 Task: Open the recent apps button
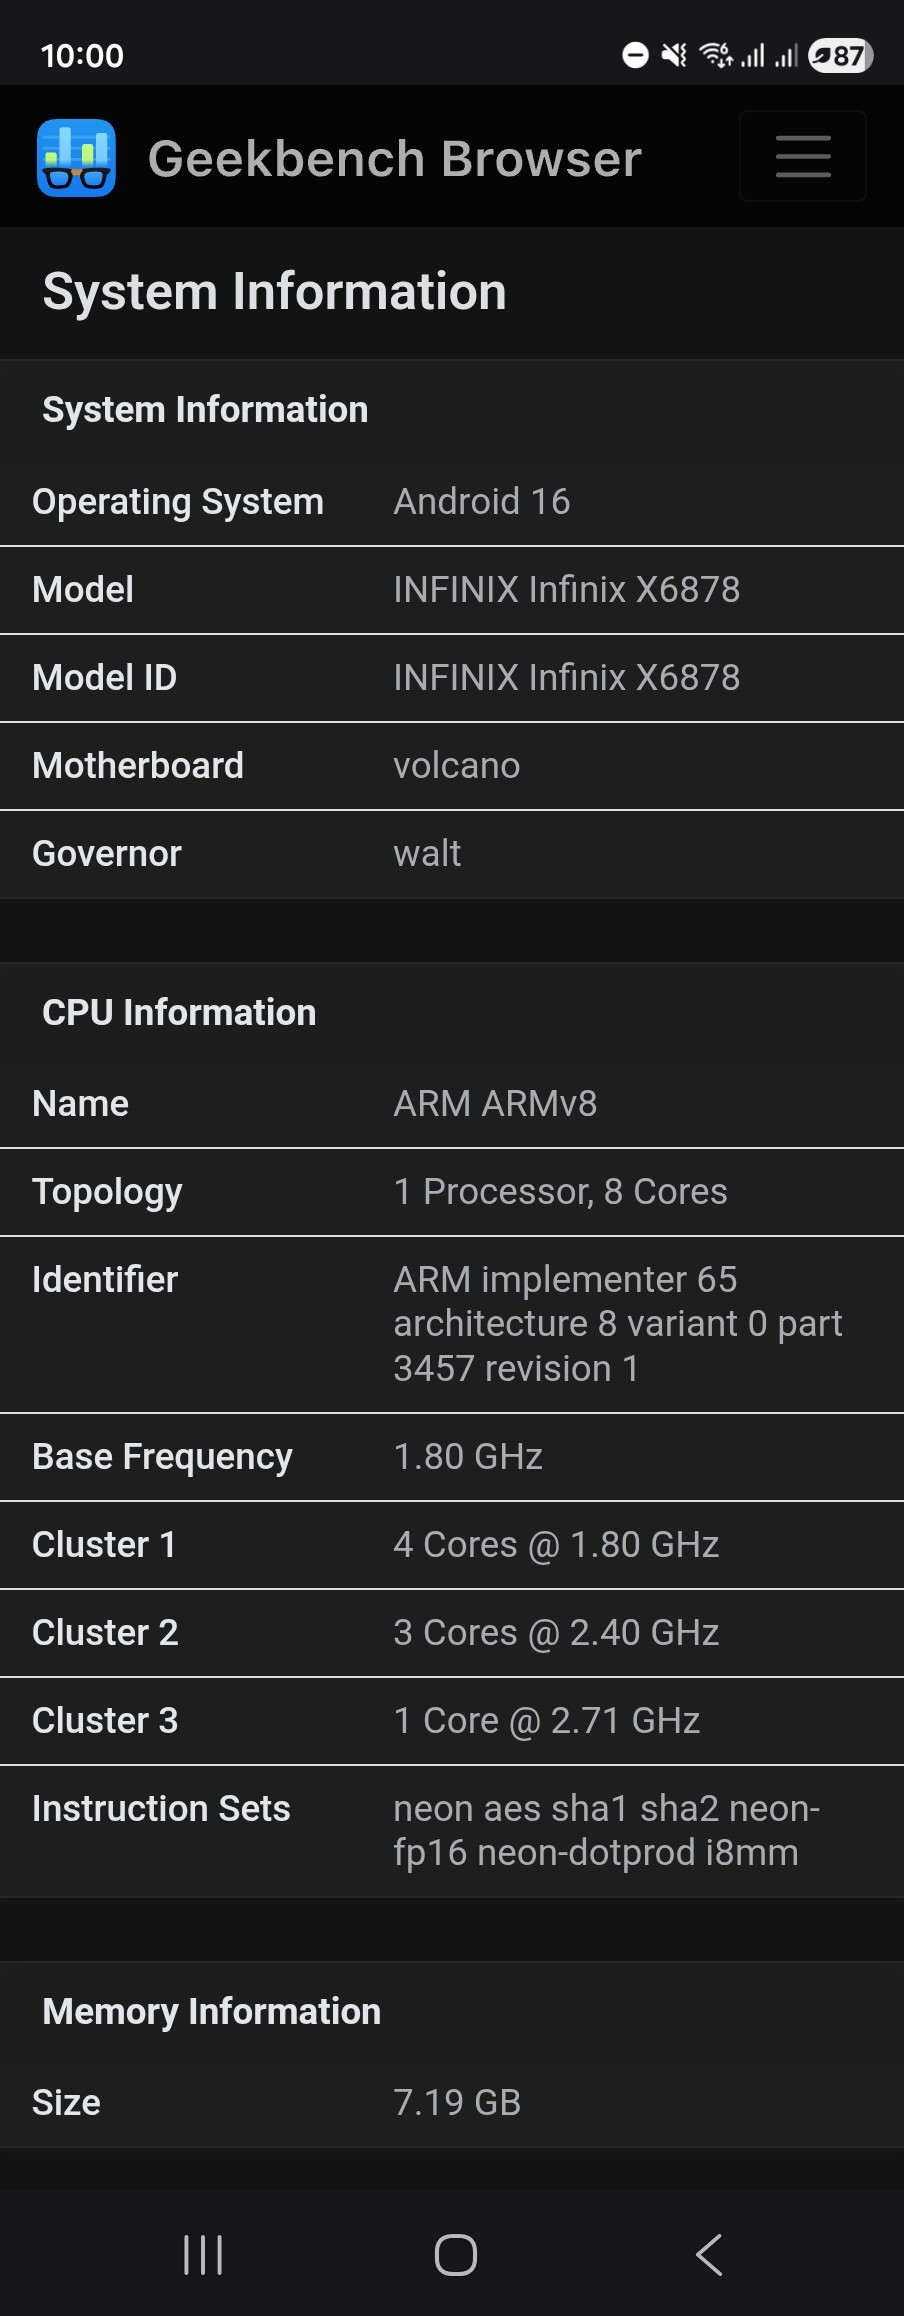coord(203,2254)
